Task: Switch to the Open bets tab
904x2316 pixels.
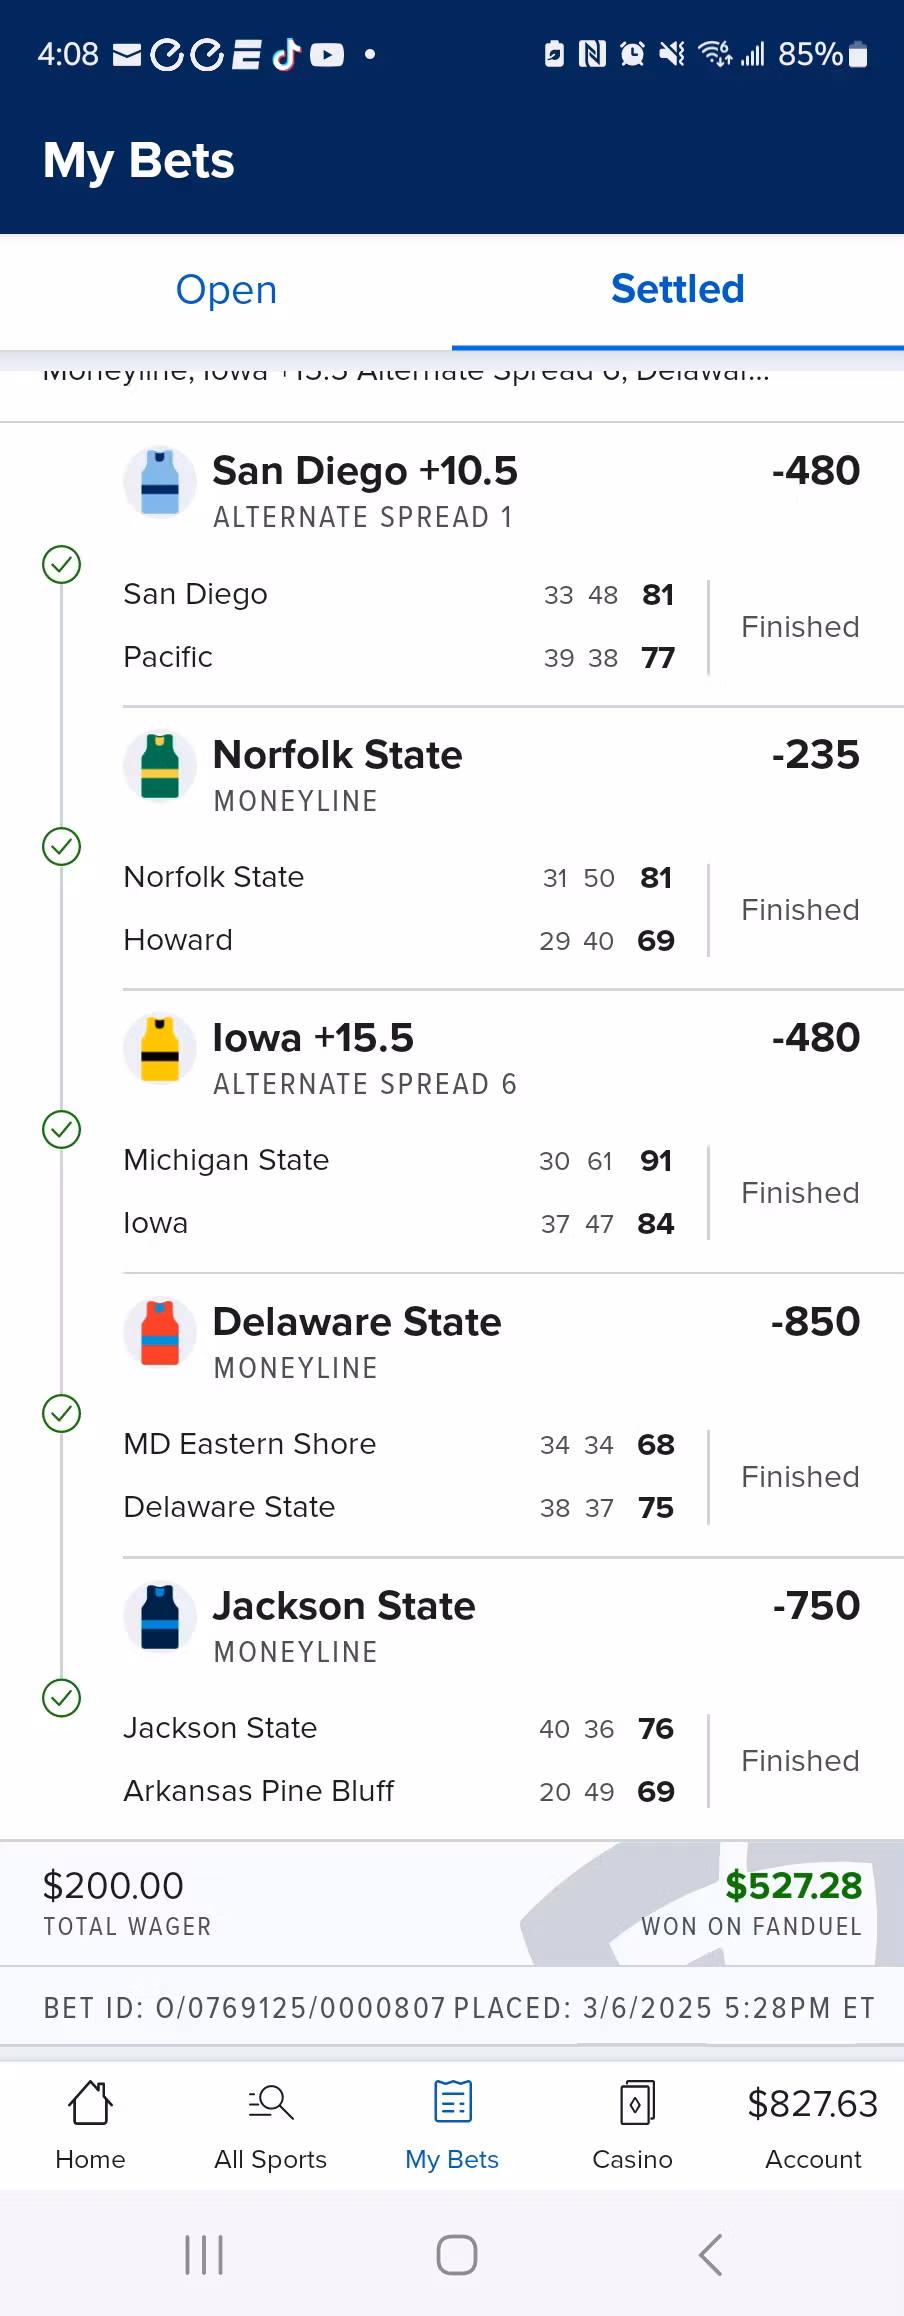Action: [226, 290]
